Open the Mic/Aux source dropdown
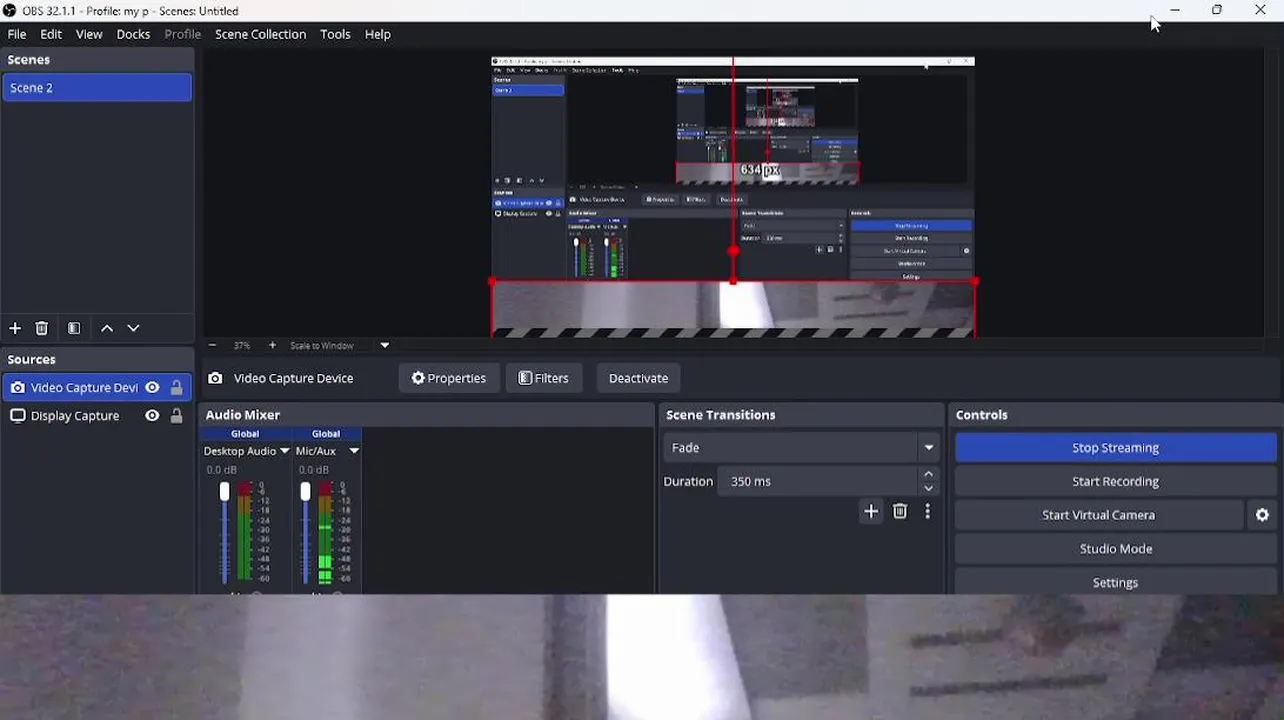Image resolution: width=1284 pixels, height=720 pixels. point(353,451)
